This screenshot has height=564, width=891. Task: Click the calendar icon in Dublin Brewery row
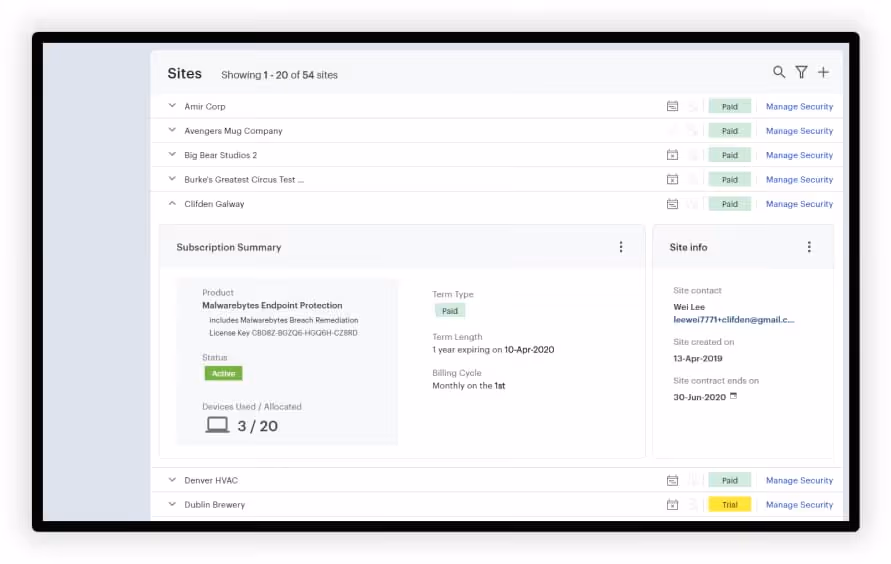(672, 505)
